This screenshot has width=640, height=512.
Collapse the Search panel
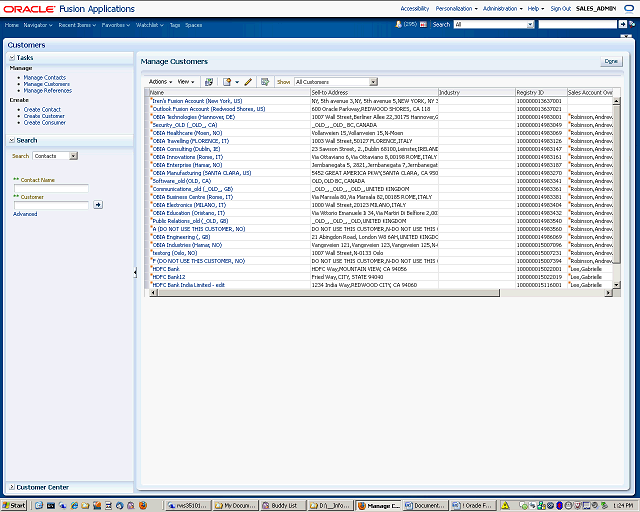pyautogui.click(x=12, y=140)
